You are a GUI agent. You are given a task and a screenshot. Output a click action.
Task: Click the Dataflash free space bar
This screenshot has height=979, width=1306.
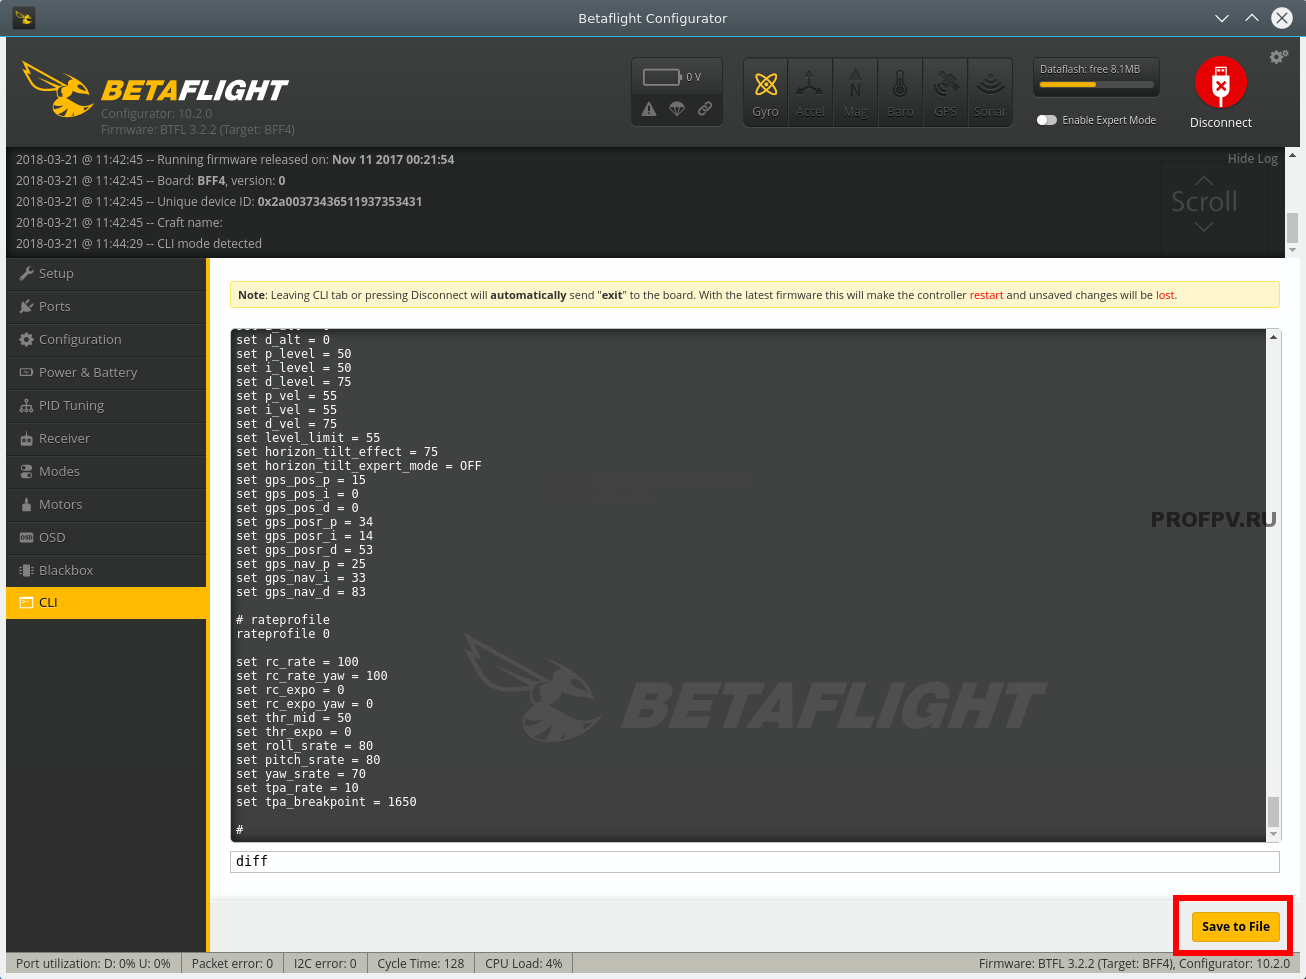coord(1095,85)
